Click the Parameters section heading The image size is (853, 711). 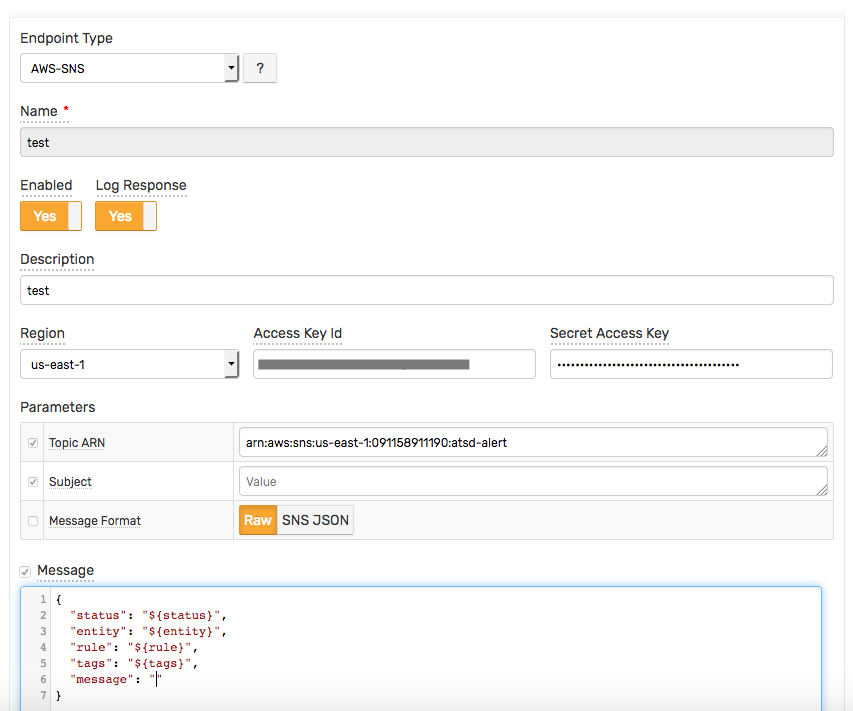[x=58, y=407]
